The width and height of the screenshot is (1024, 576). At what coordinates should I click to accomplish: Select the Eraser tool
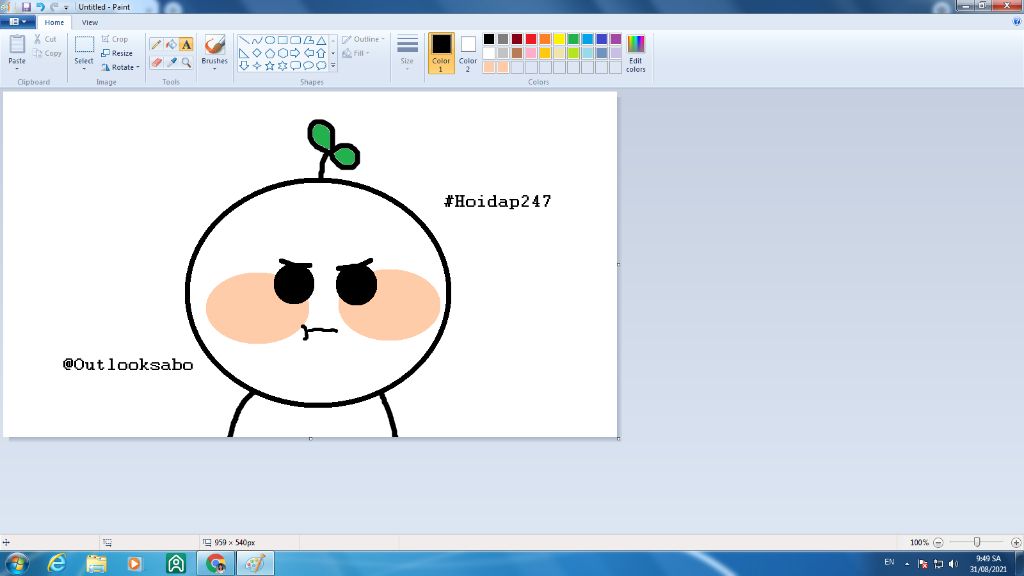pos(156,63)
